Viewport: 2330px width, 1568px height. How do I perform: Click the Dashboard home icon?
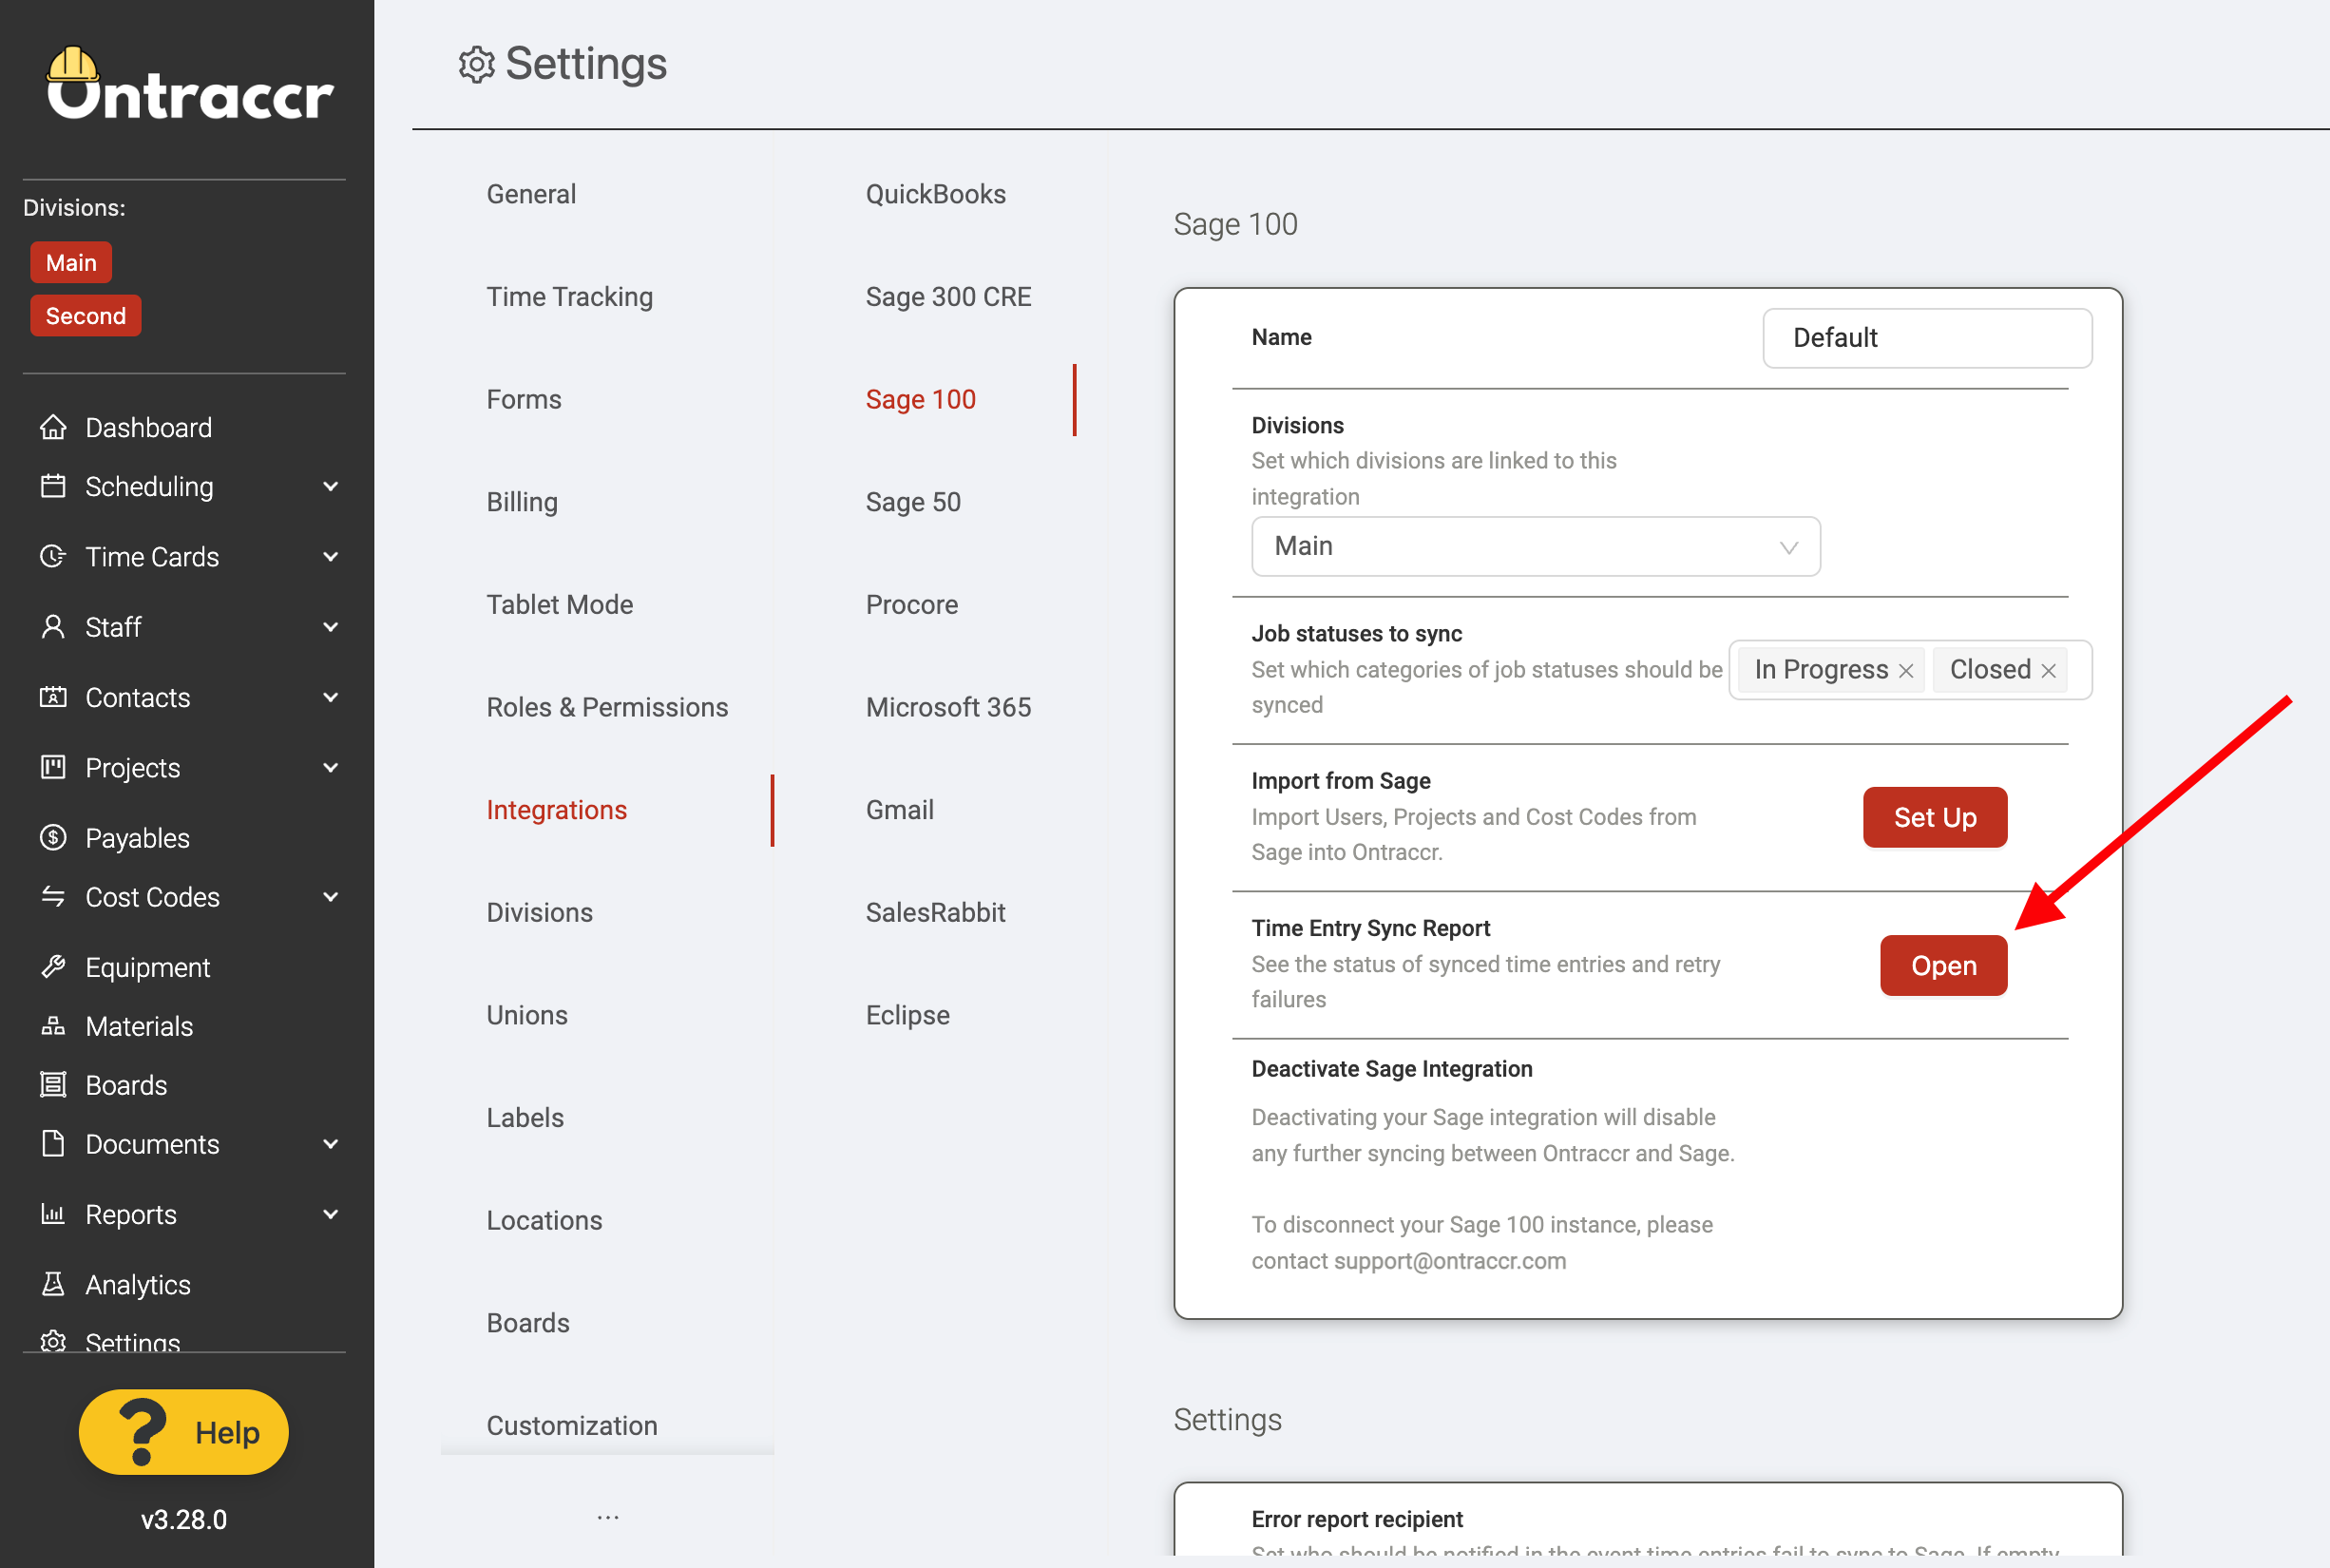(53, 428)
